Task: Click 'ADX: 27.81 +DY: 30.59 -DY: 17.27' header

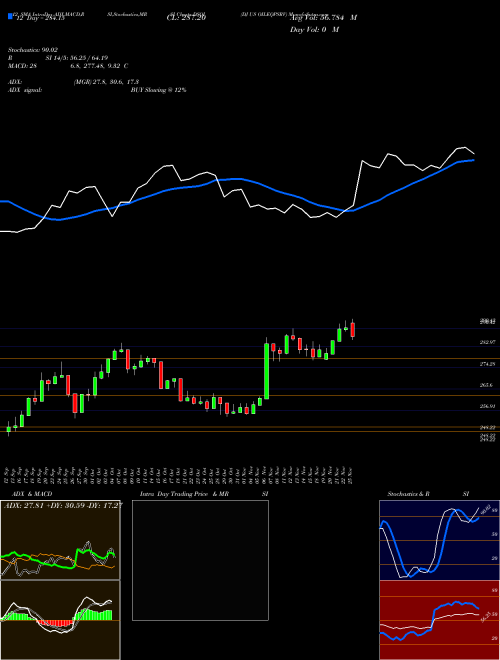Action: (x=63, y=505)
